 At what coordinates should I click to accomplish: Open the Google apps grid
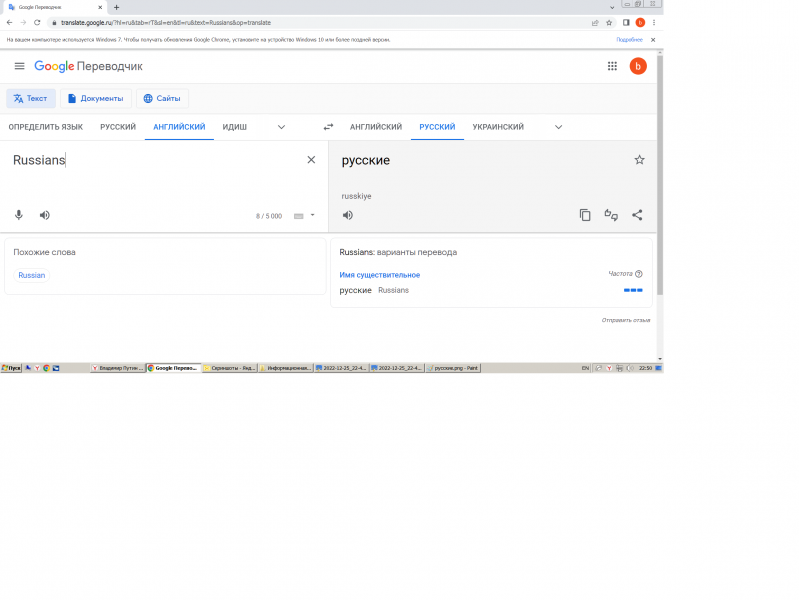pos(612,66)
